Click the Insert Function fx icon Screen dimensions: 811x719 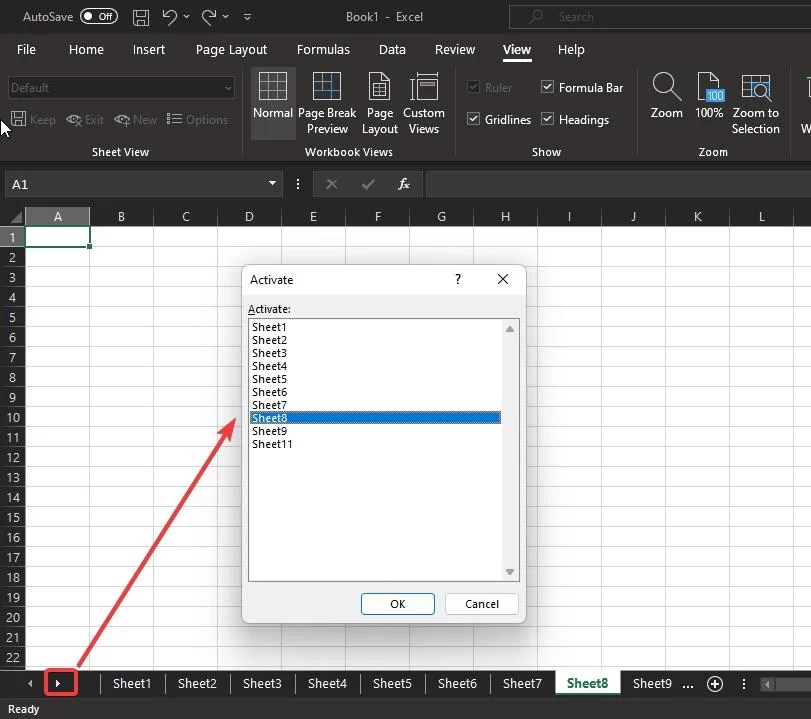pos(404,184)
